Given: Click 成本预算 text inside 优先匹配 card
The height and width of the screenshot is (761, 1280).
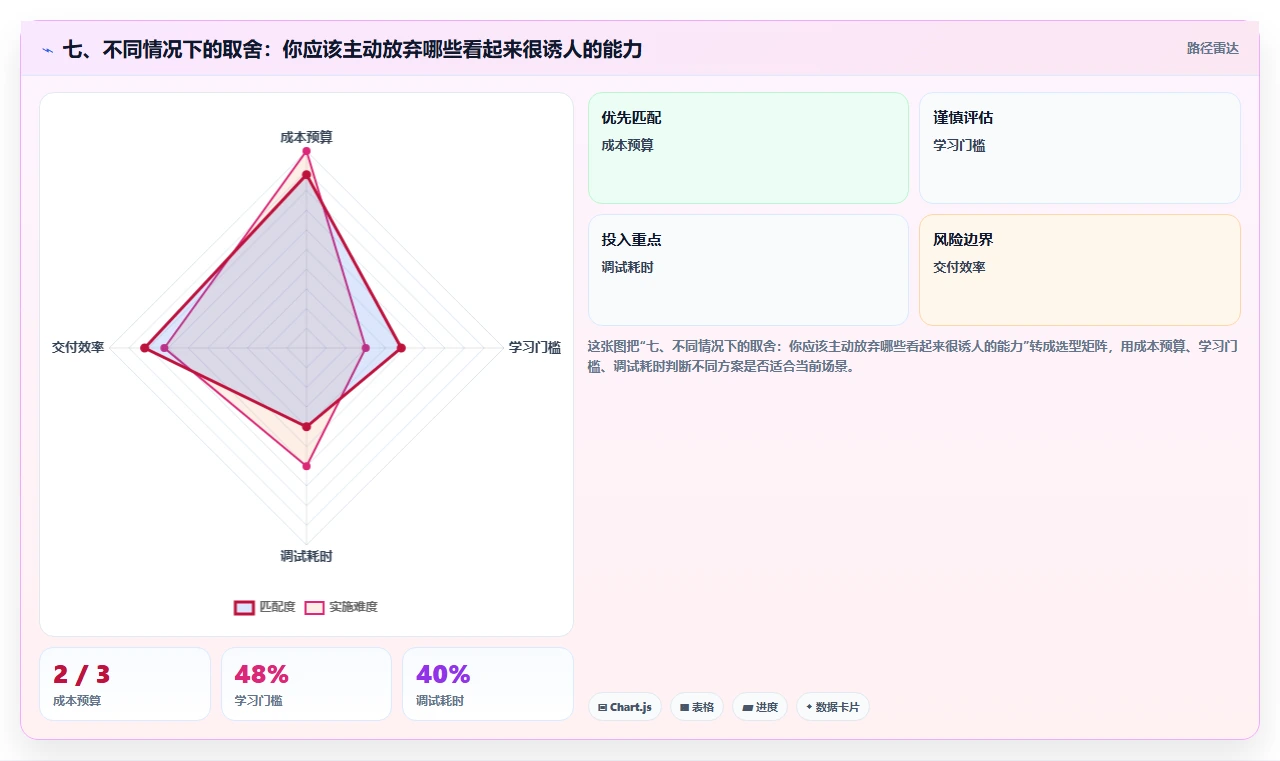Looking at the screenshot, I should [x=627, y=145].
